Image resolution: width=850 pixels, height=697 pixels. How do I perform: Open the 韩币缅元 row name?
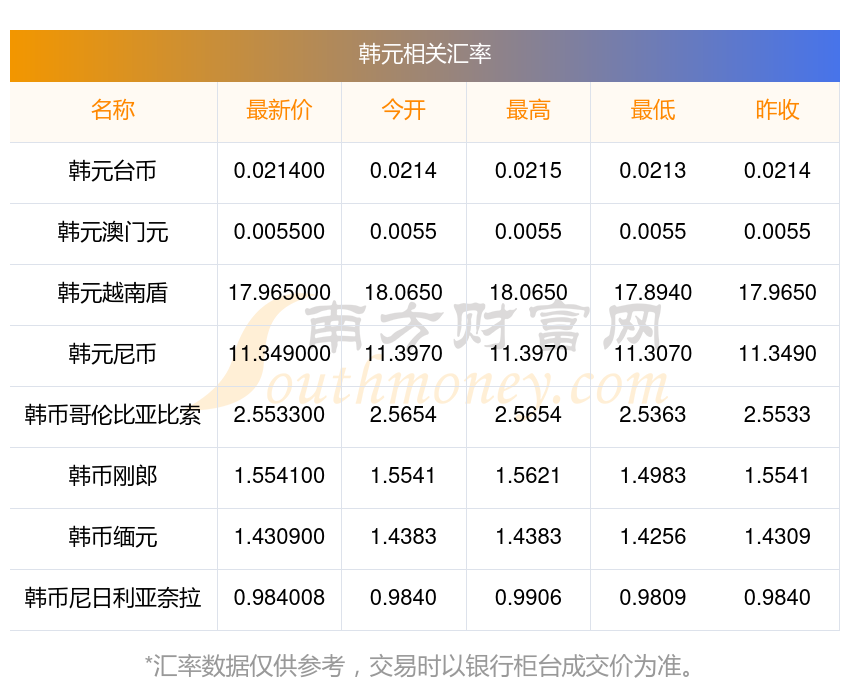pyautogui.click(x=113, y=537)
